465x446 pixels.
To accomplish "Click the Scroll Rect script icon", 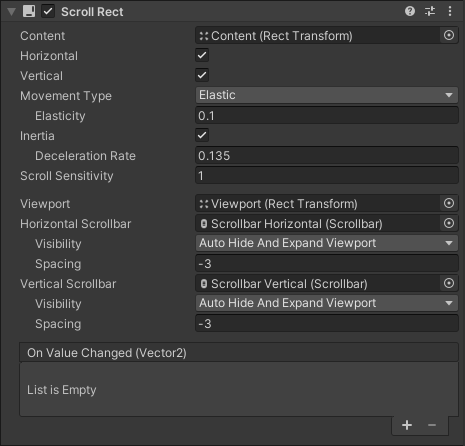I will tap(29, 11).
